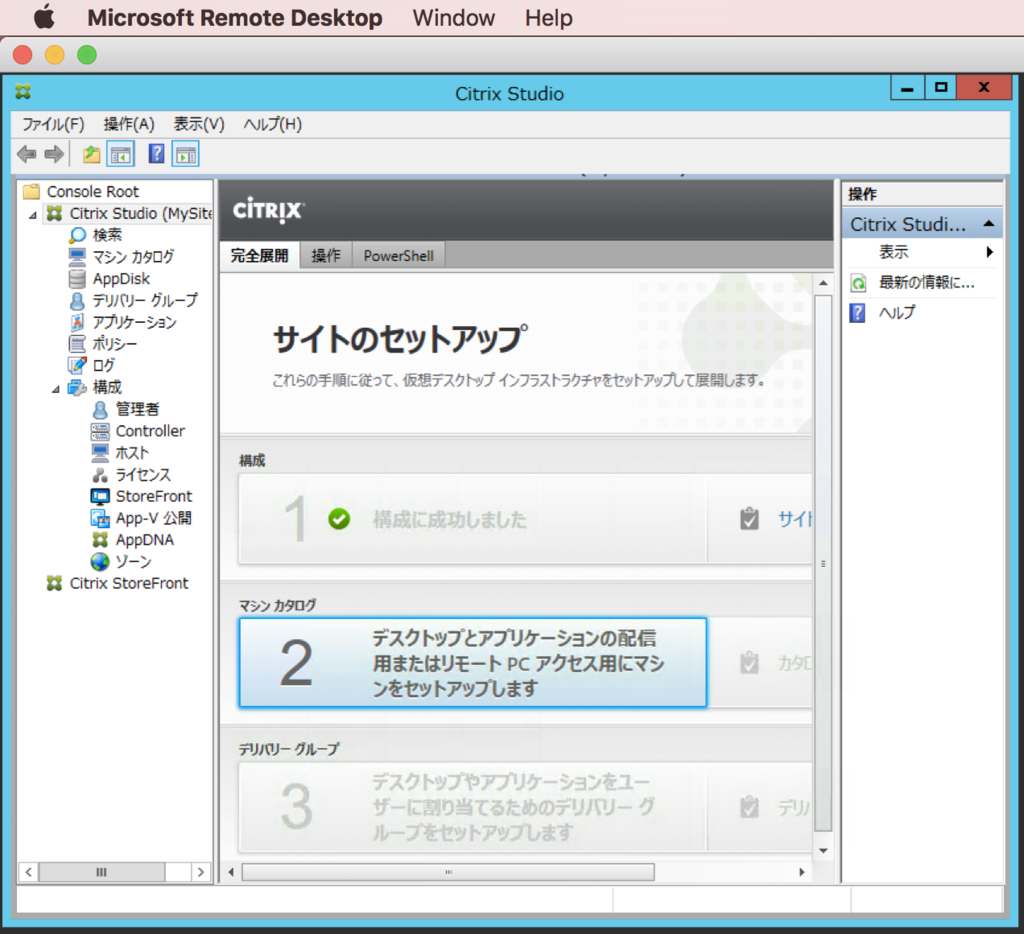
Task: Click the content scroll left arrow
Action: (231, 872)
